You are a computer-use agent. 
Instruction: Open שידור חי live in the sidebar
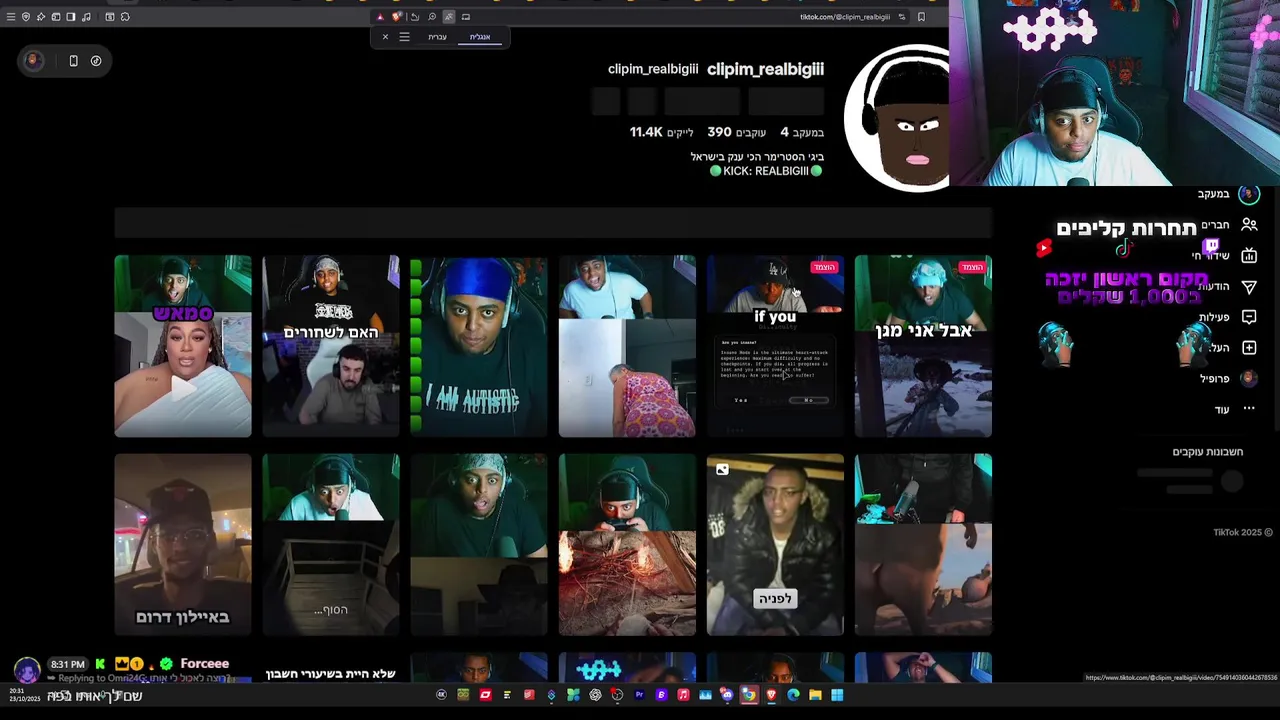(1224, 256)
